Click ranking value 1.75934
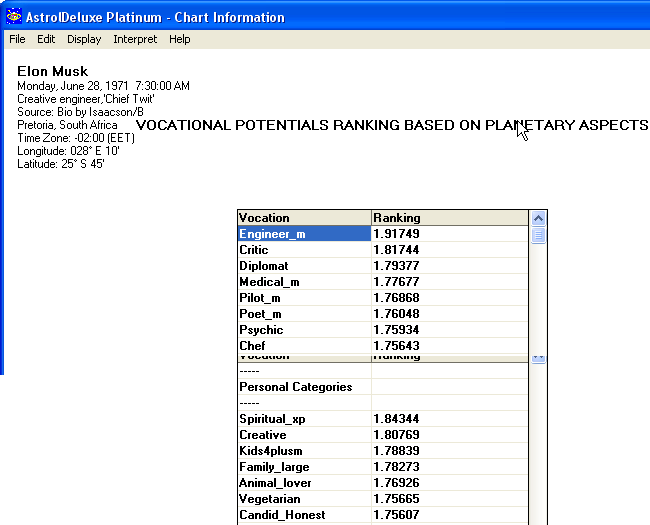 396,330
